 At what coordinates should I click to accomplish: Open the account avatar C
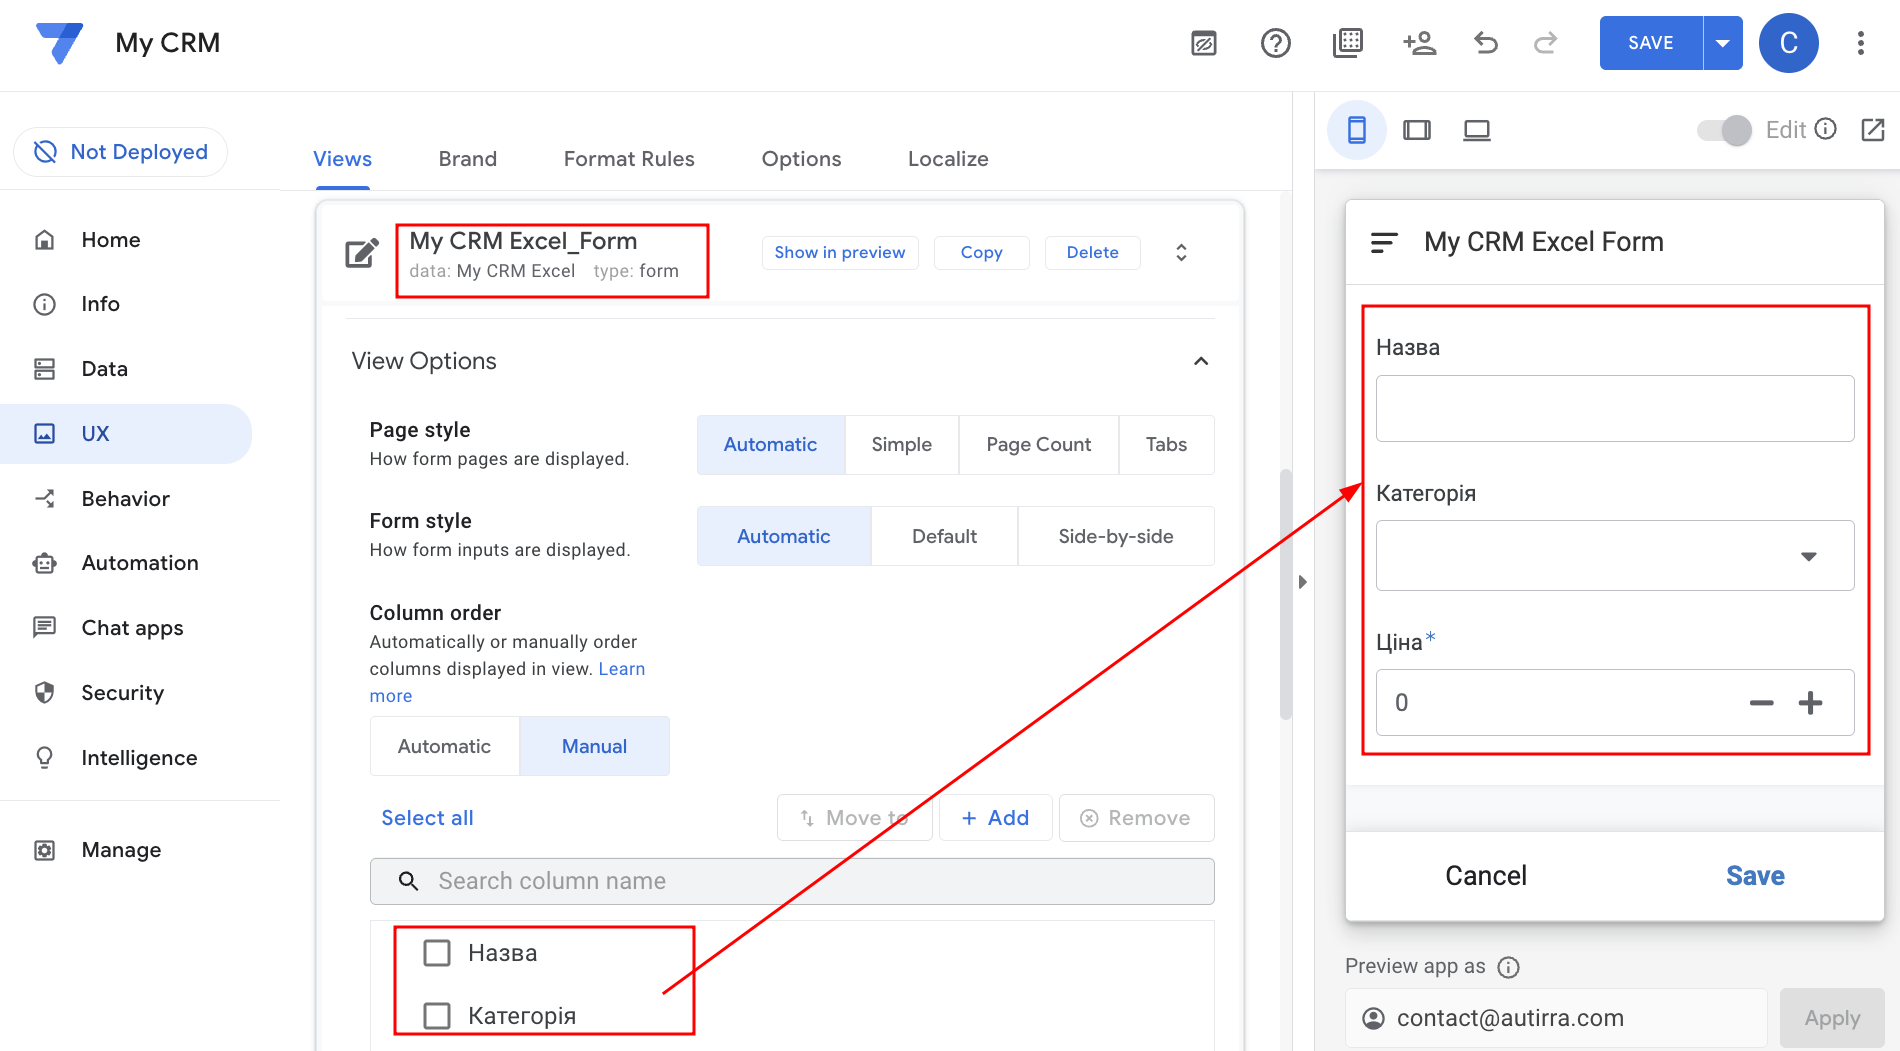click(x=1789, y=43)
